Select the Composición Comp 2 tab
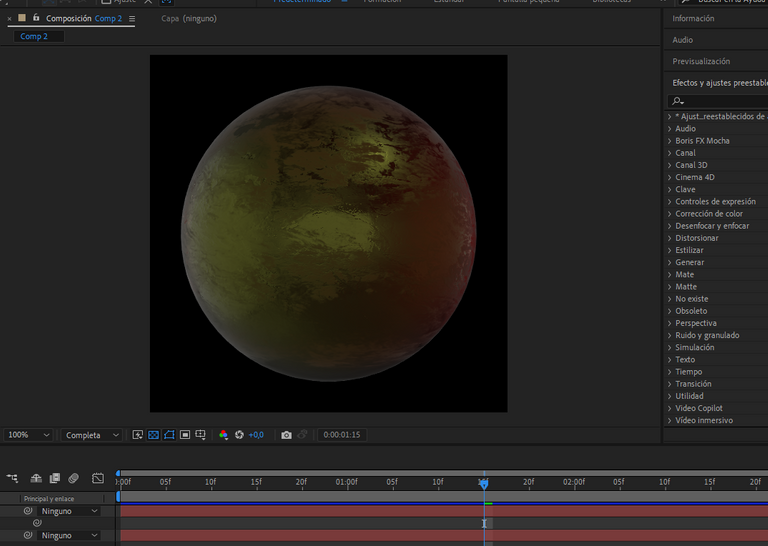The width and height of the screenshot is (768, 546). (84, 19)
